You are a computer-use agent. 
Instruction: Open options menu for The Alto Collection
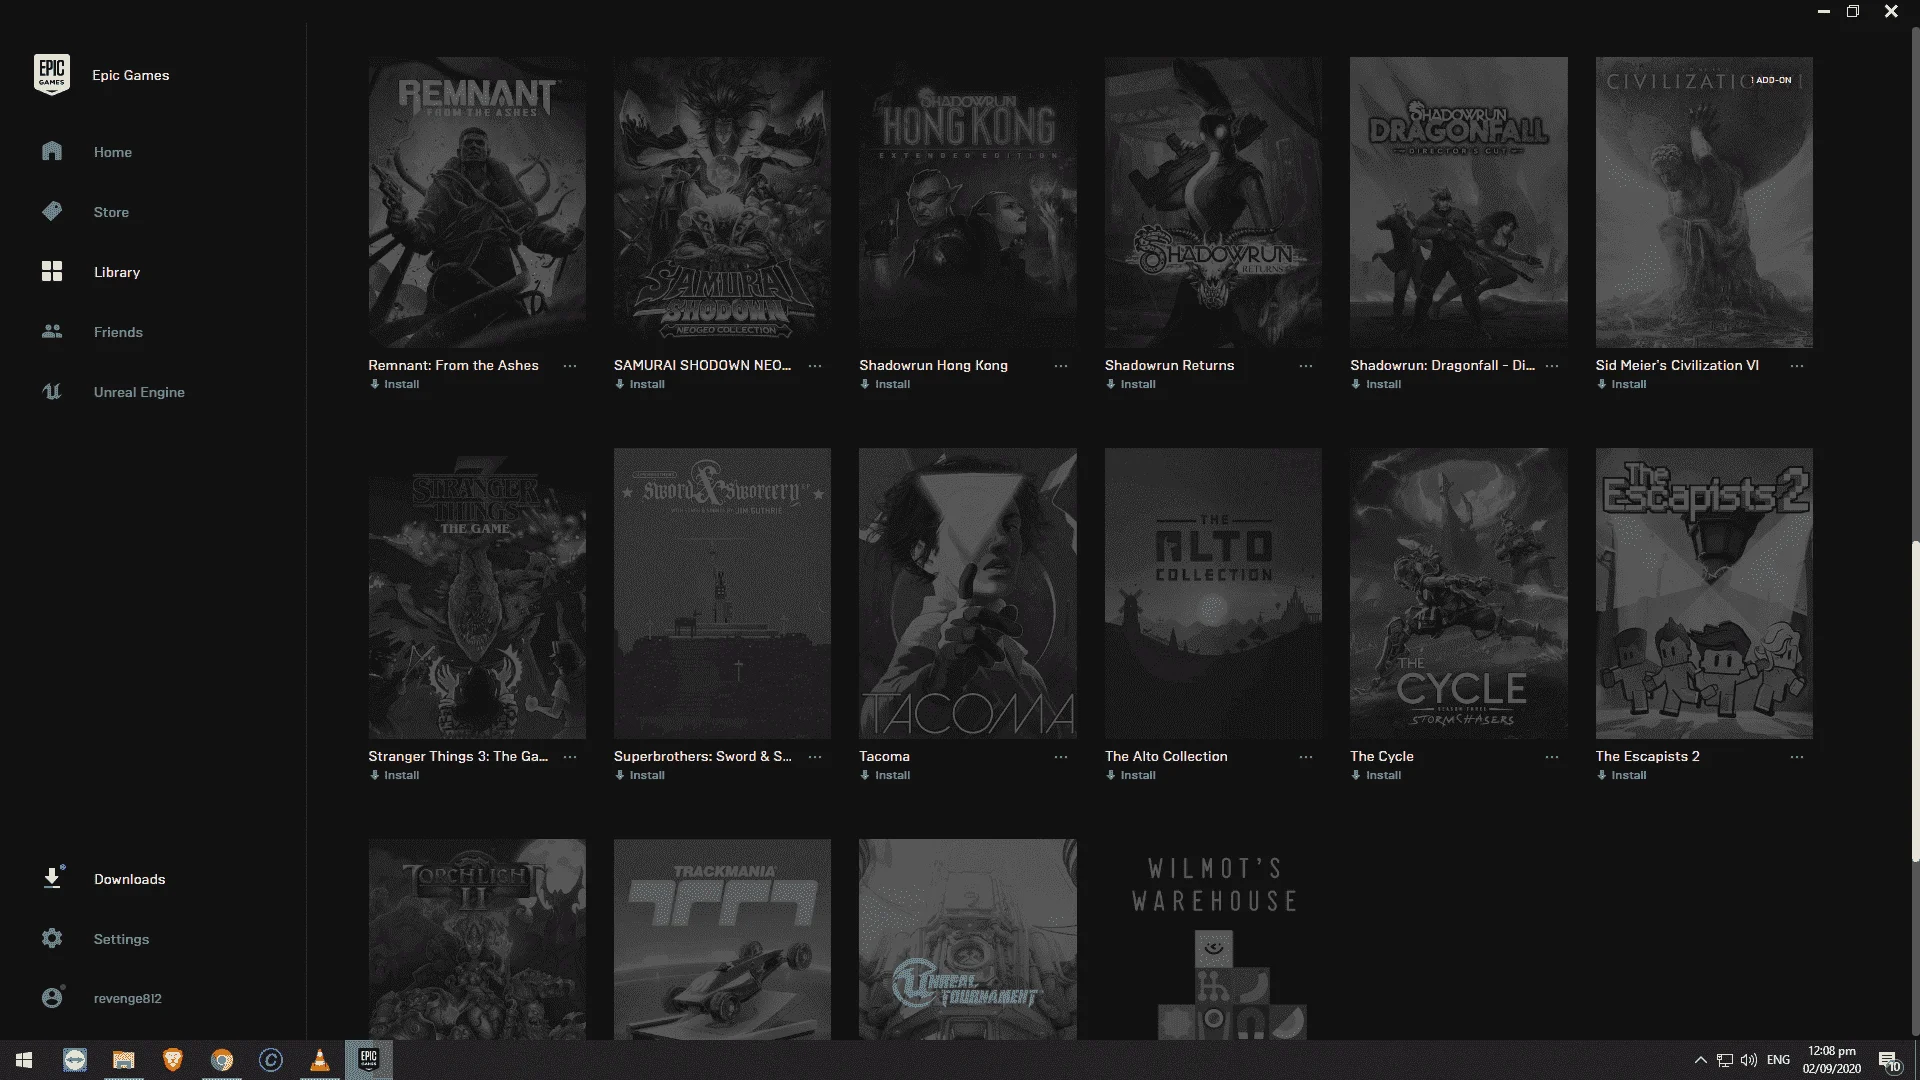(1306, 757)
